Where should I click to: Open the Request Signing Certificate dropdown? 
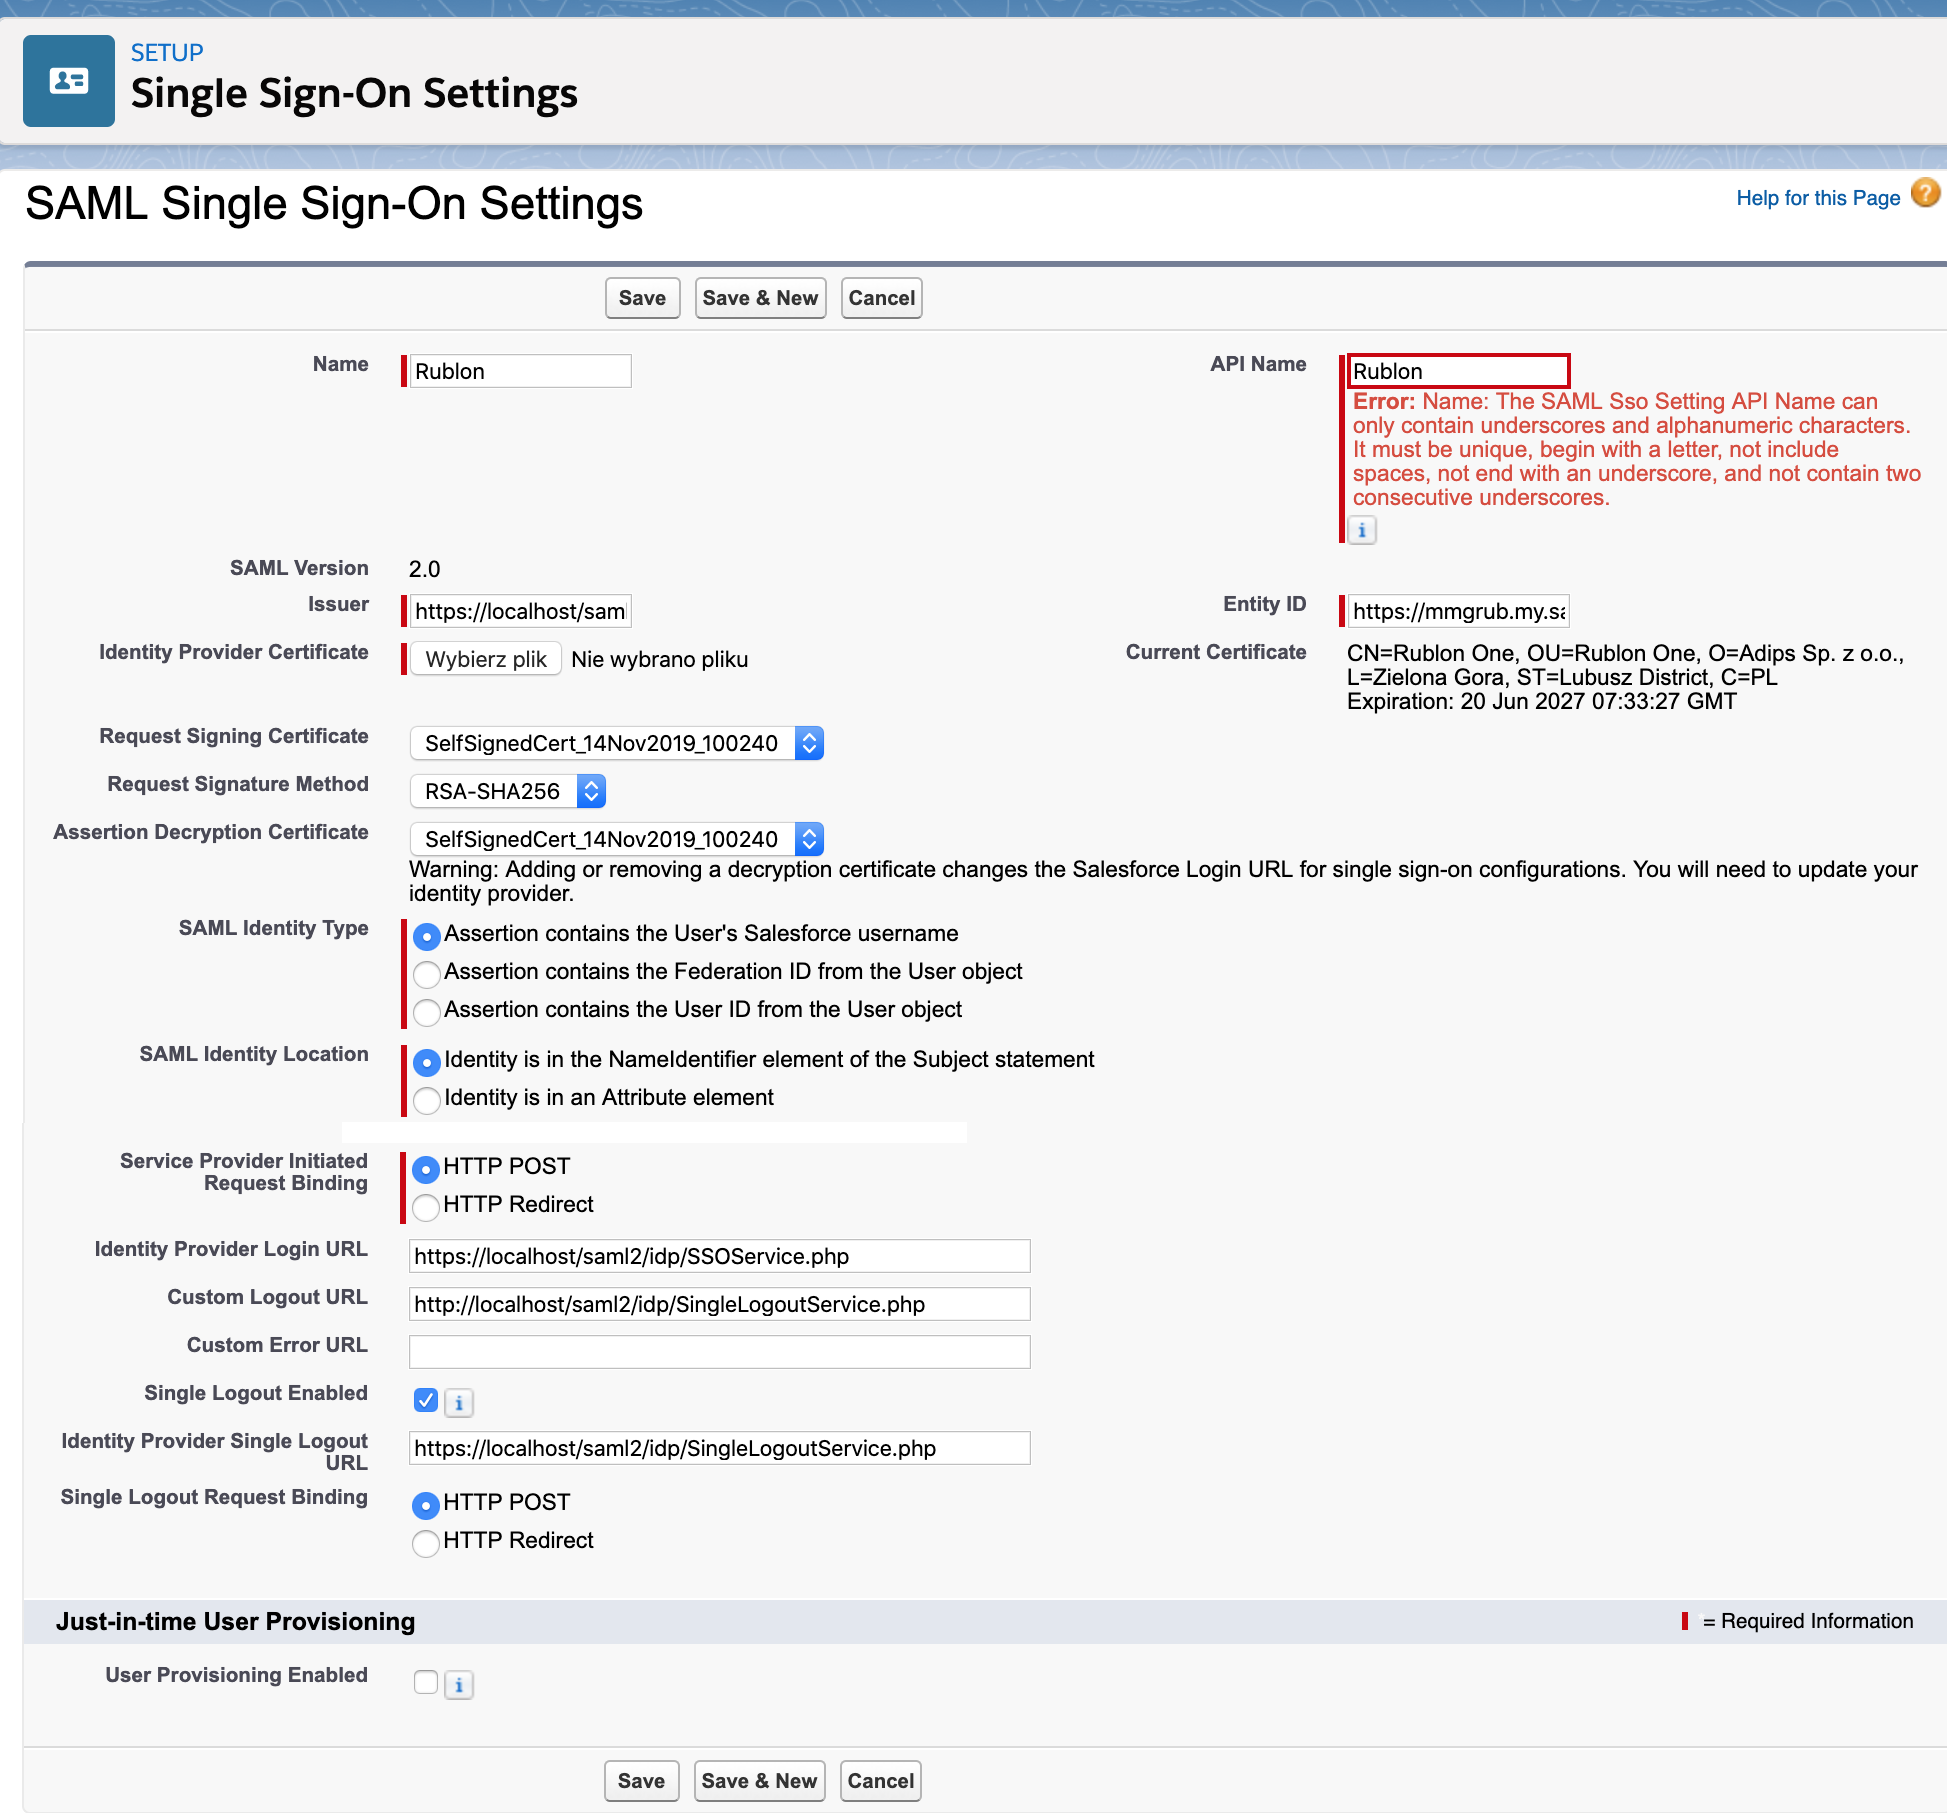pos(616,743)
